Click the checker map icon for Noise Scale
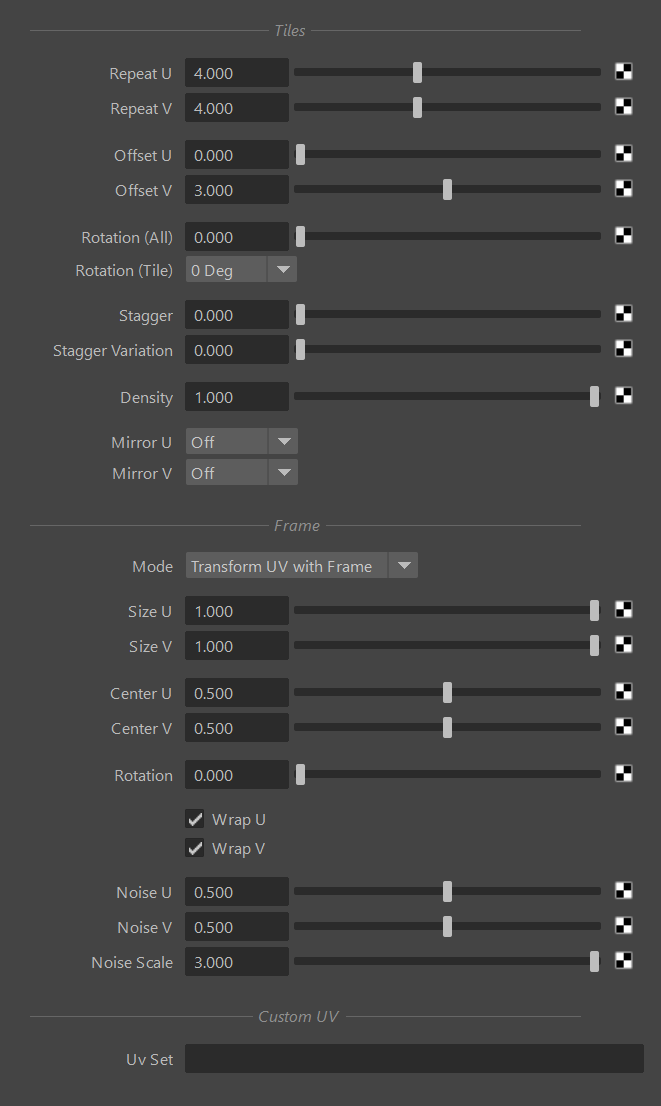661x1106 pixels. tap(623, 961)
